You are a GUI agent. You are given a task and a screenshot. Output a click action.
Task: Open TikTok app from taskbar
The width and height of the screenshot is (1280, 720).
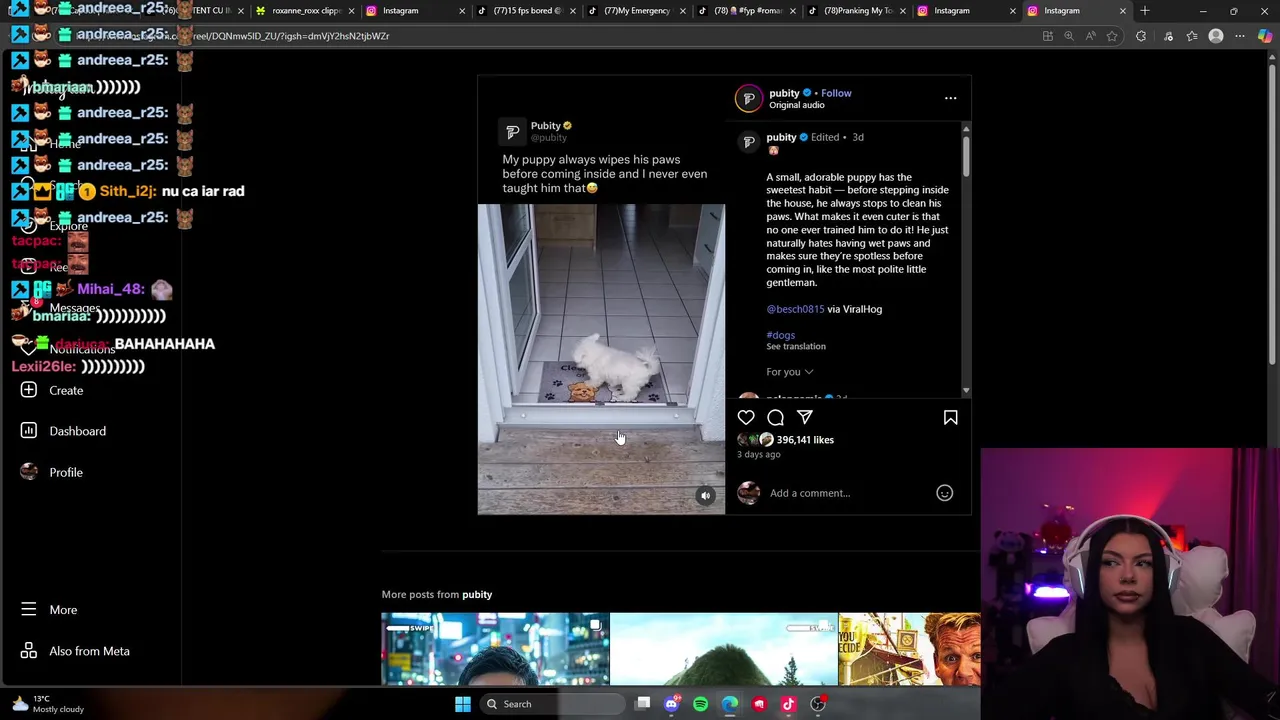[x=788, y=704]
